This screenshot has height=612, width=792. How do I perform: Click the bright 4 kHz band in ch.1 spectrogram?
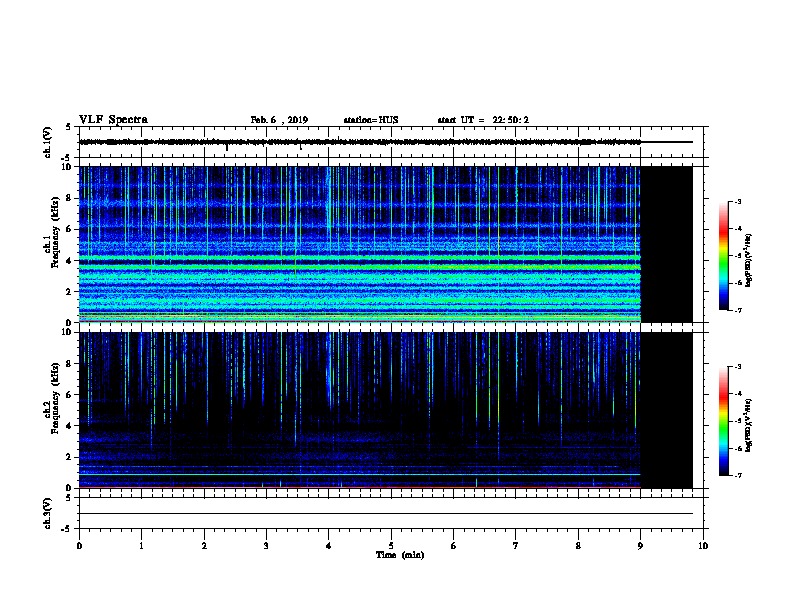click(360, 258)
